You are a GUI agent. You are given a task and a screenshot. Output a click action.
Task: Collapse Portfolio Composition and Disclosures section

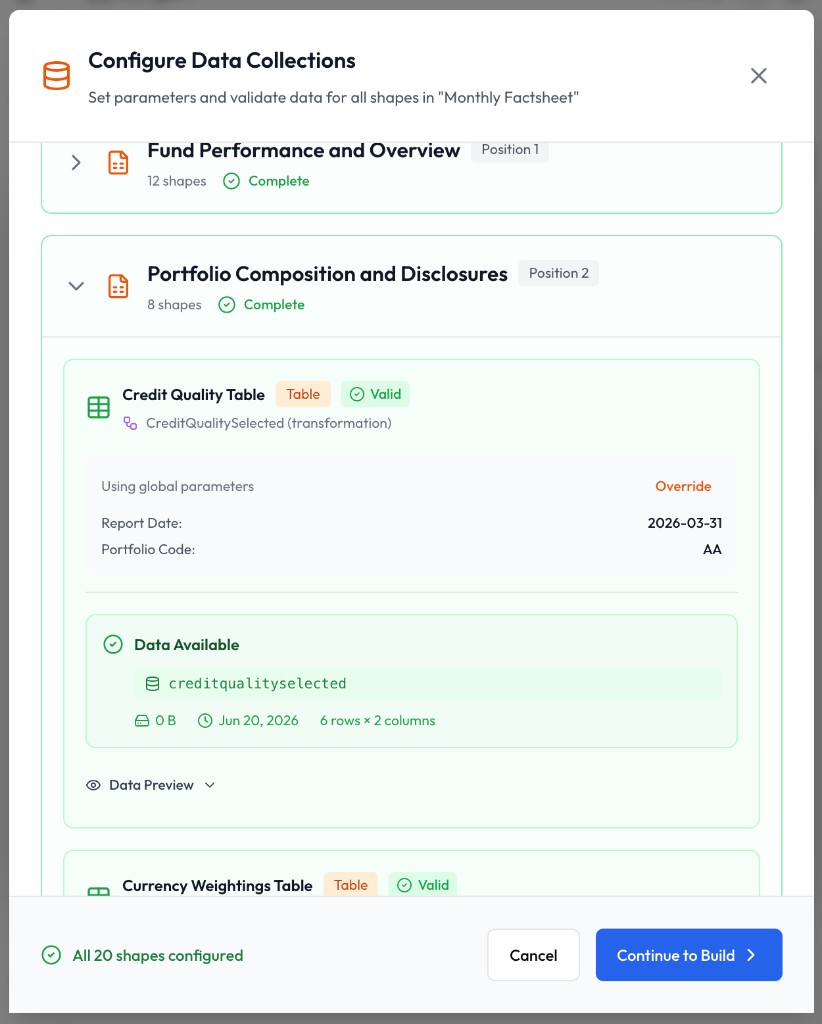76,286
